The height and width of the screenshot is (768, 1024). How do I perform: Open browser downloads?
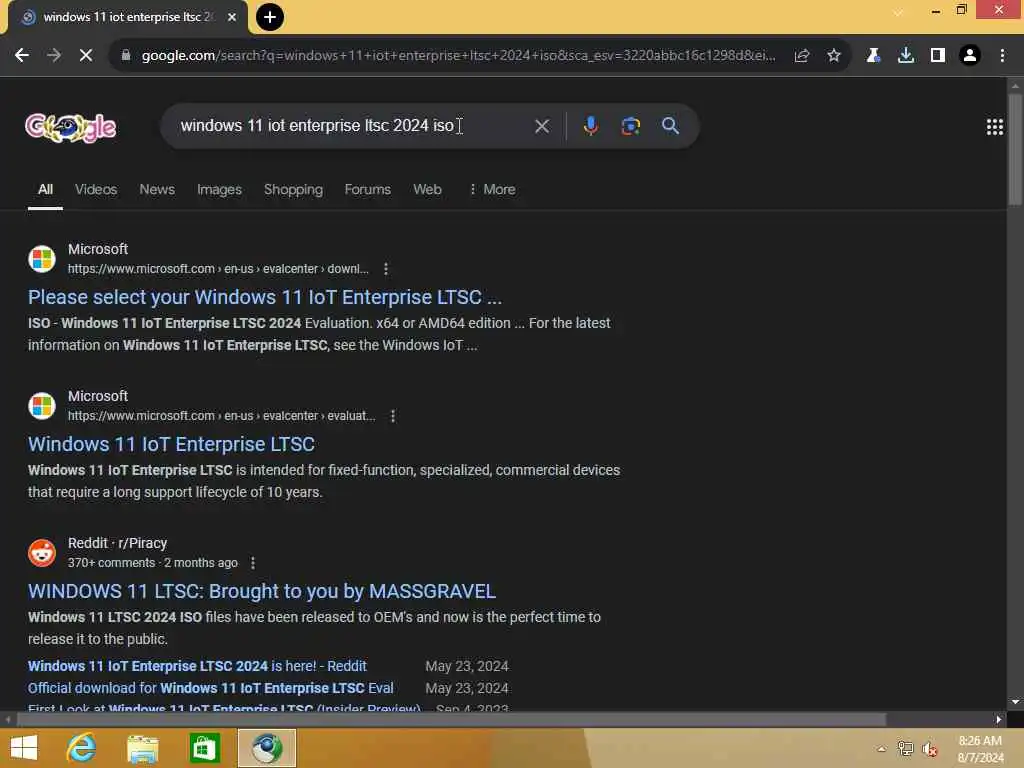coord(906,56)
